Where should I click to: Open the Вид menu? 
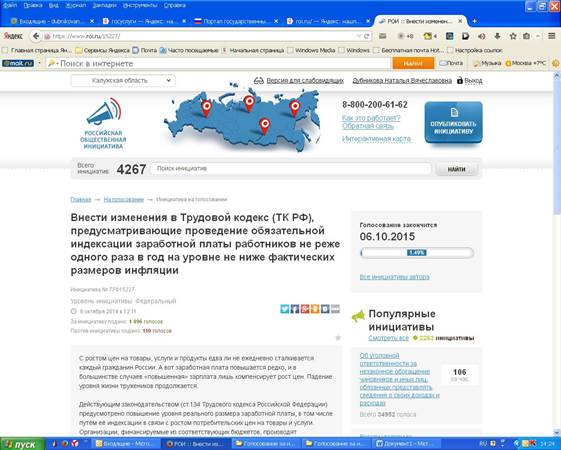tap(54, 5)
